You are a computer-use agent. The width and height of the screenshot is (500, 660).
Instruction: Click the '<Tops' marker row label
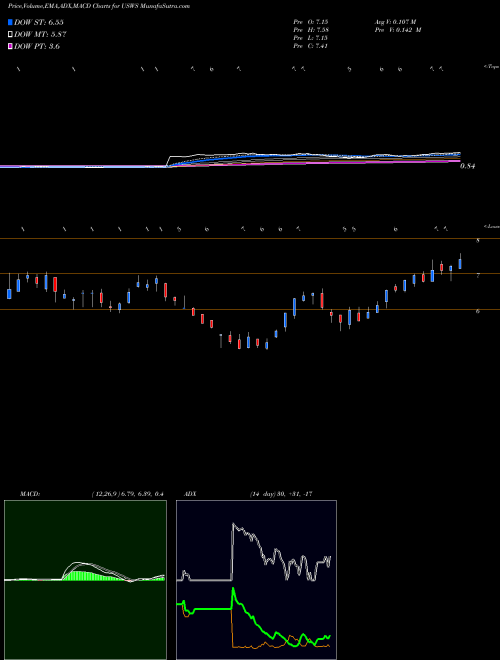491,67
